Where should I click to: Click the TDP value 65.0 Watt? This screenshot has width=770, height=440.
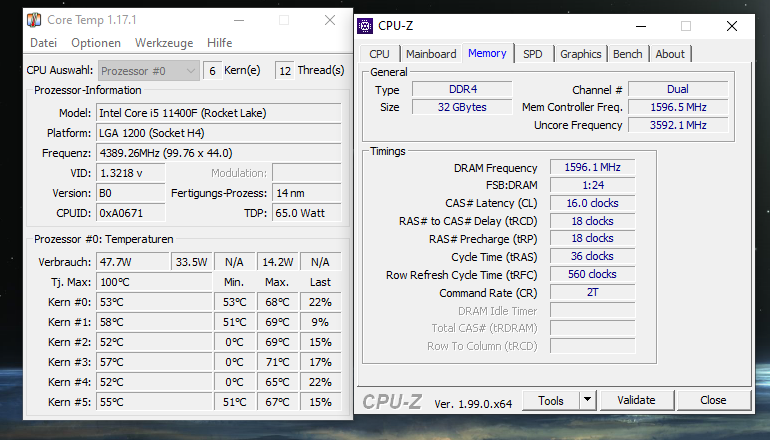pos(307,213)
